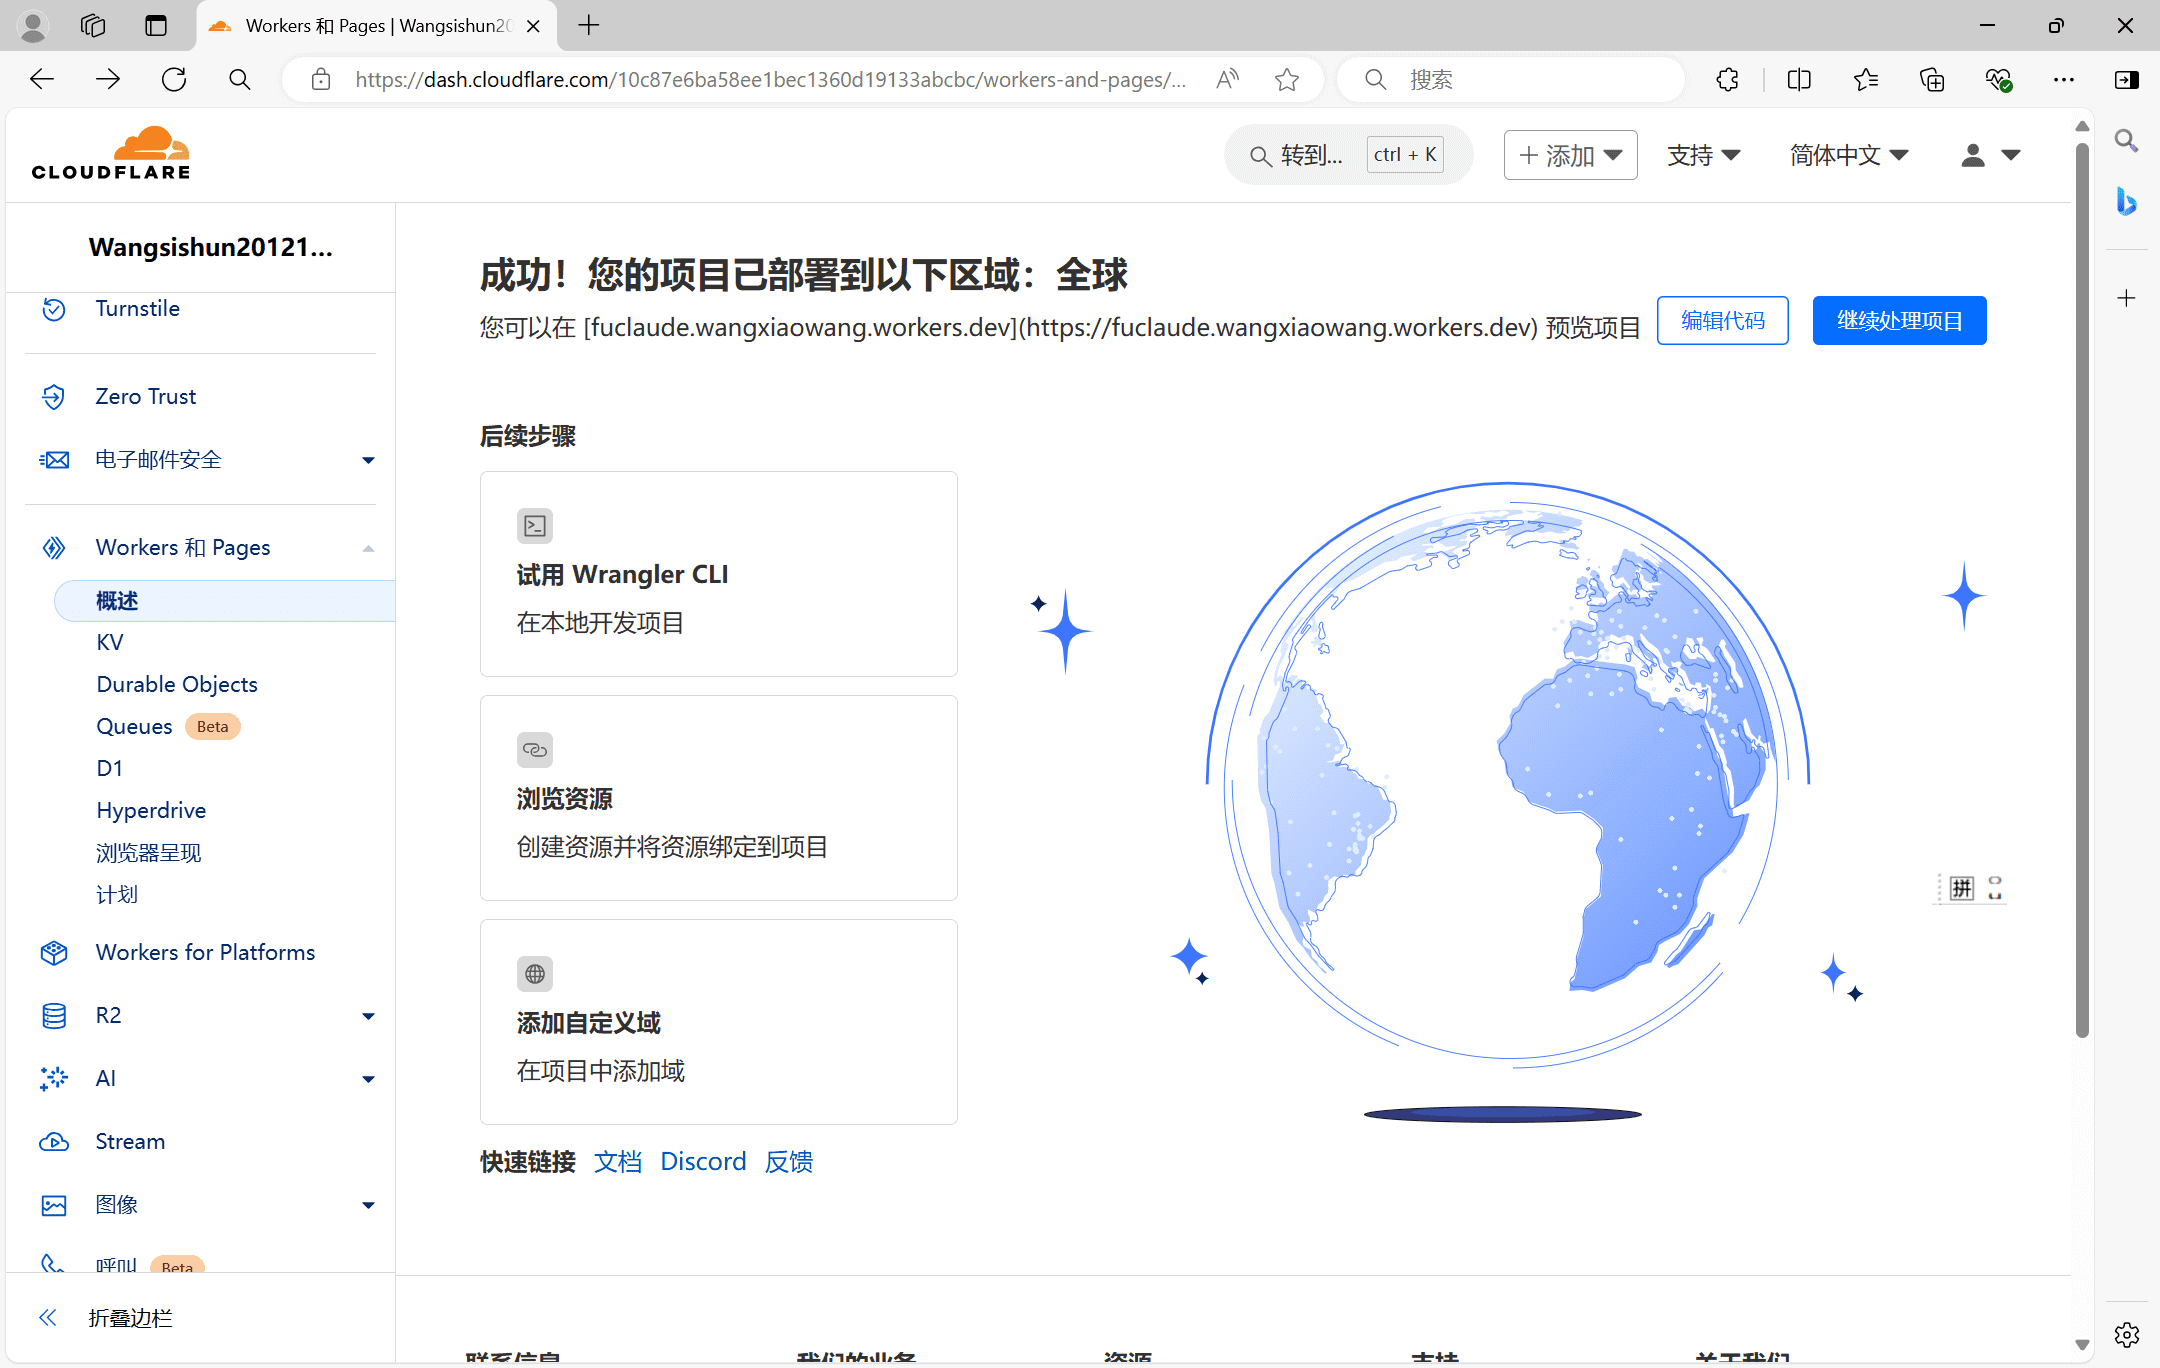Open the browser profile avatar icon
Screen dimensions: 2160x1368
click(33, 26)
